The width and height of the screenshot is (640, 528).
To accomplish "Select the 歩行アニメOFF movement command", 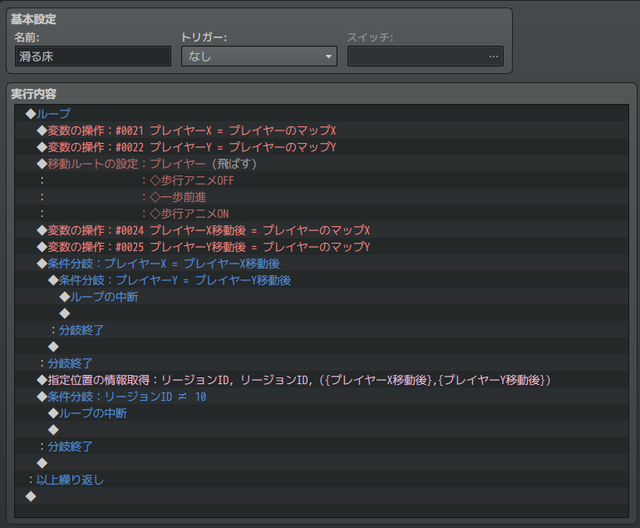I will pyautogui.click(x=321, y=180).
